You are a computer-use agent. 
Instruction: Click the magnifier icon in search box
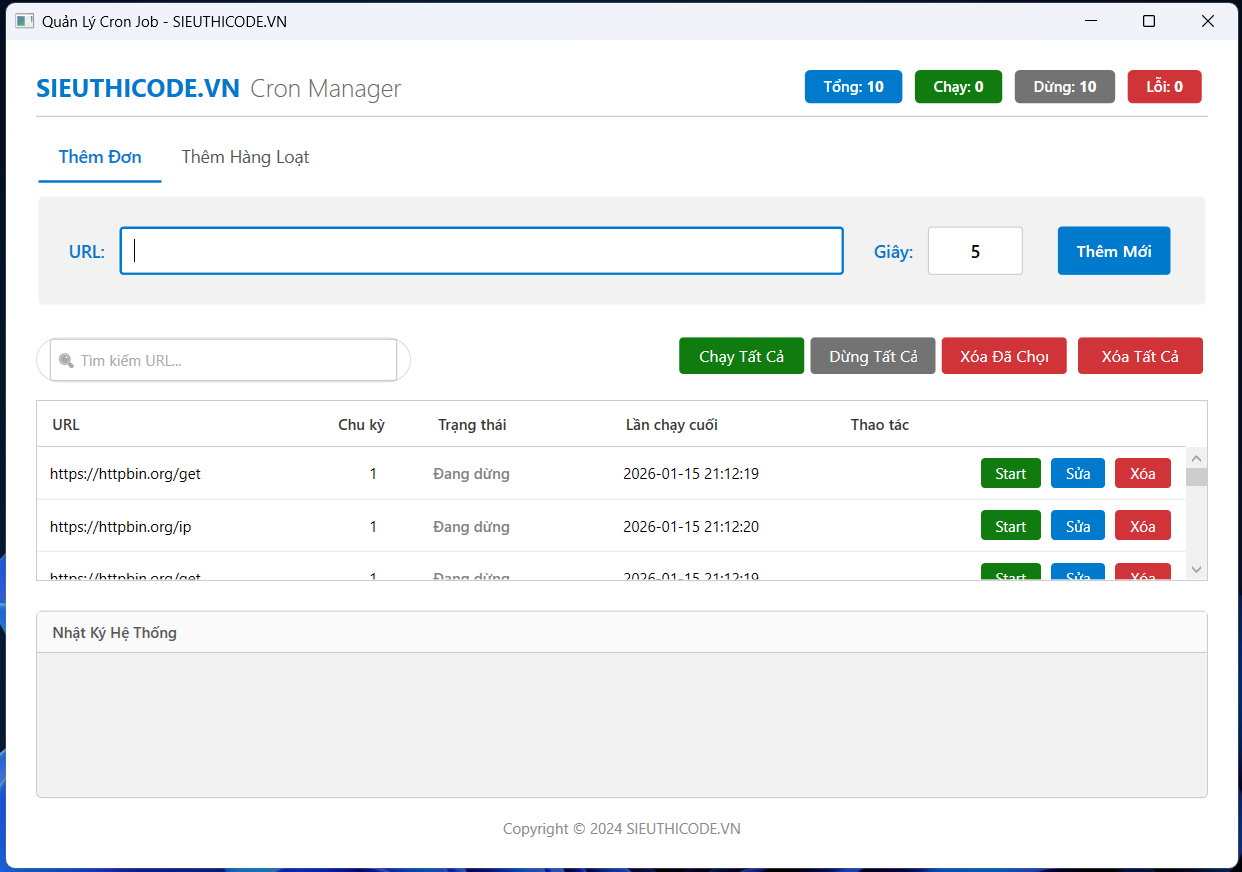66,361
